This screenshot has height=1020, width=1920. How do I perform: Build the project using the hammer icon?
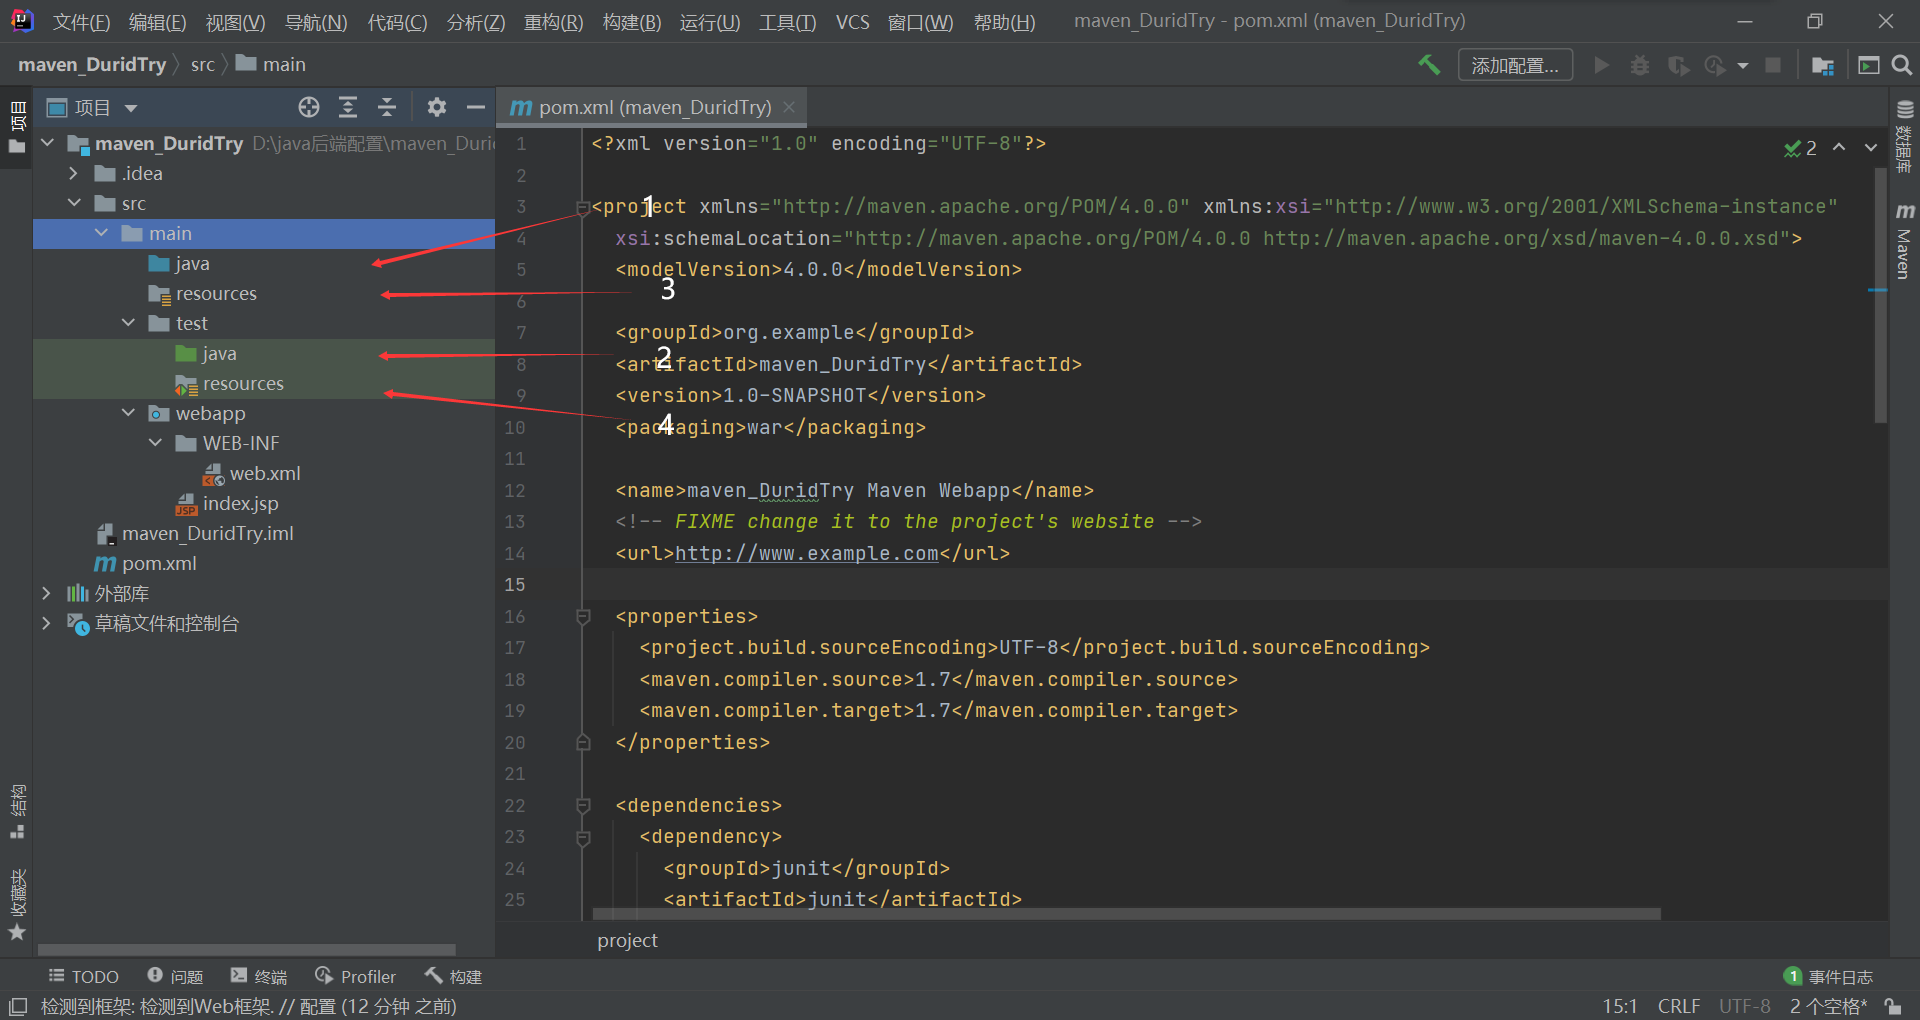1428,64
